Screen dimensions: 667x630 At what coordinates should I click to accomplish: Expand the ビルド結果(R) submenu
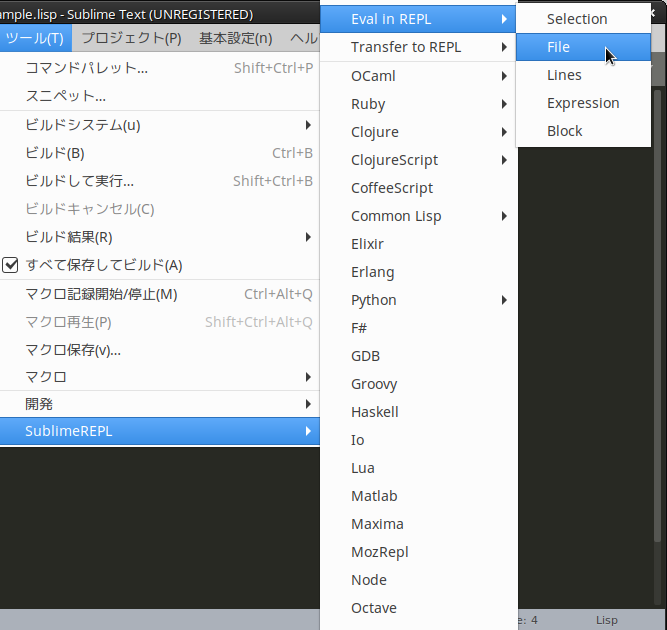click(160, 237)
